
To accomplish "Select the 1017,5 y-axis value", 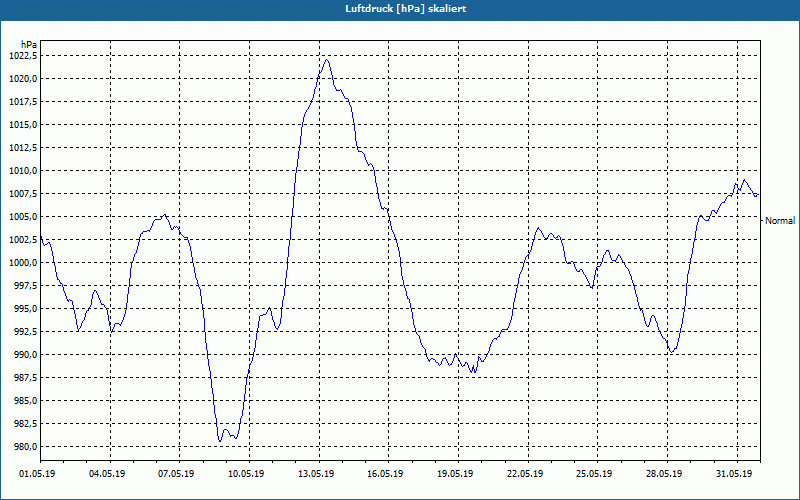I will (23, 102).
